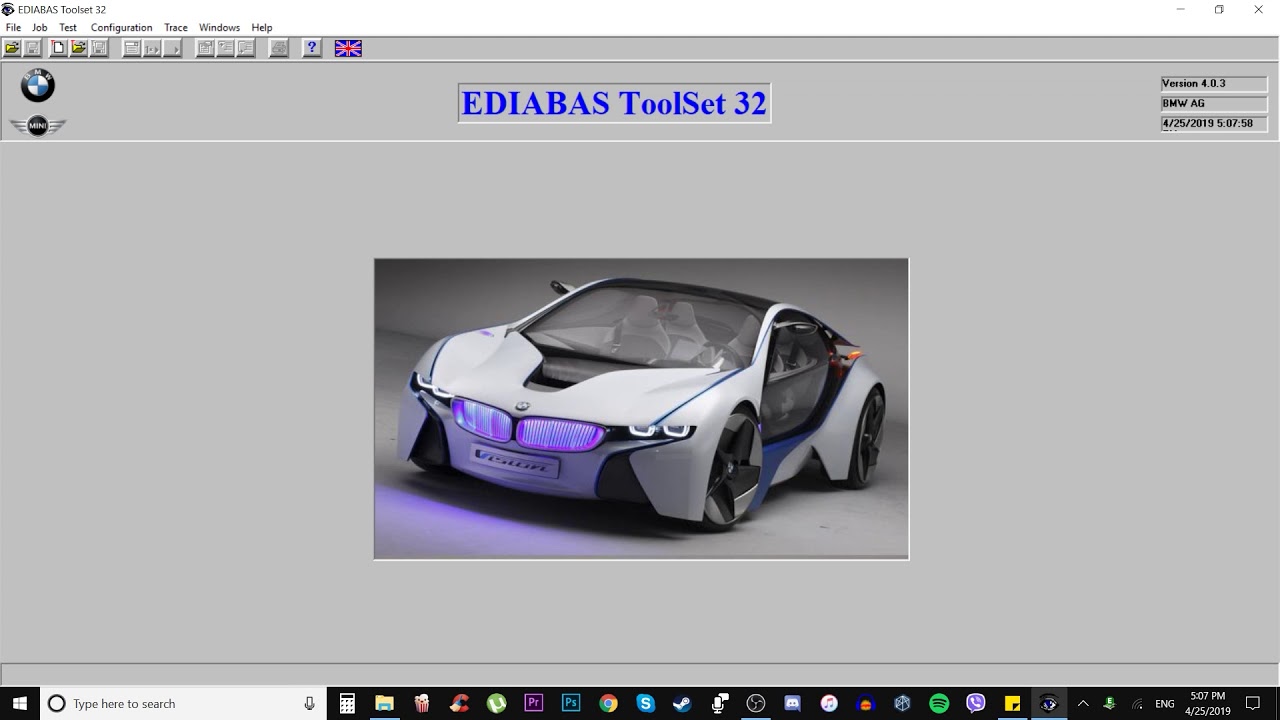Click the BMW concept car image
This screenshot has height=720, width=1280.
pos(641,409)
